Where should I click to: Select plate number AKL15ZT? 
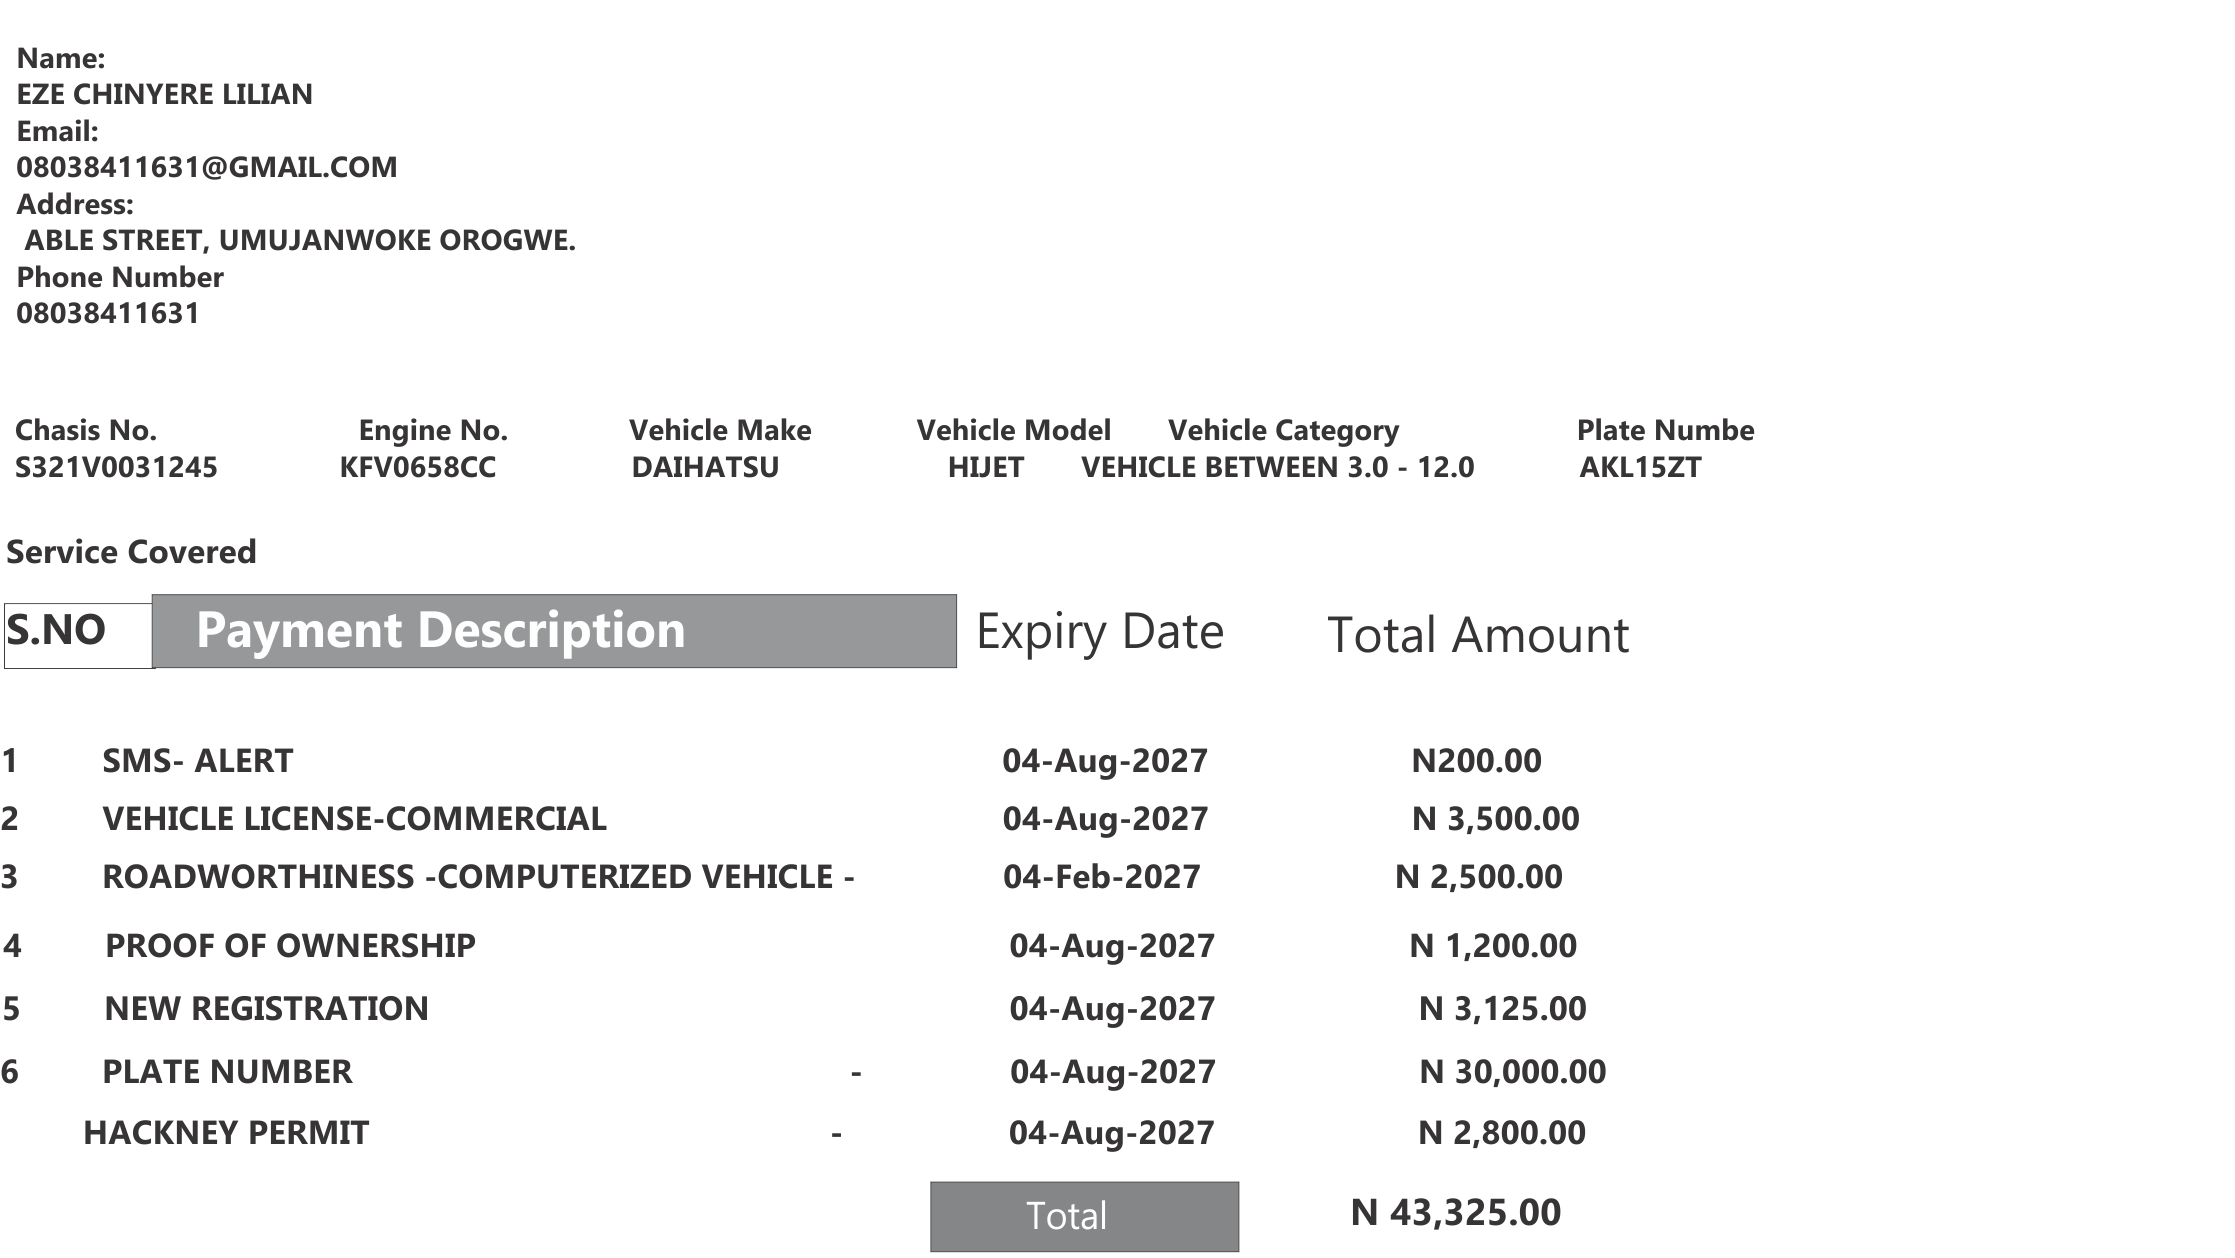coord(1640,468)
